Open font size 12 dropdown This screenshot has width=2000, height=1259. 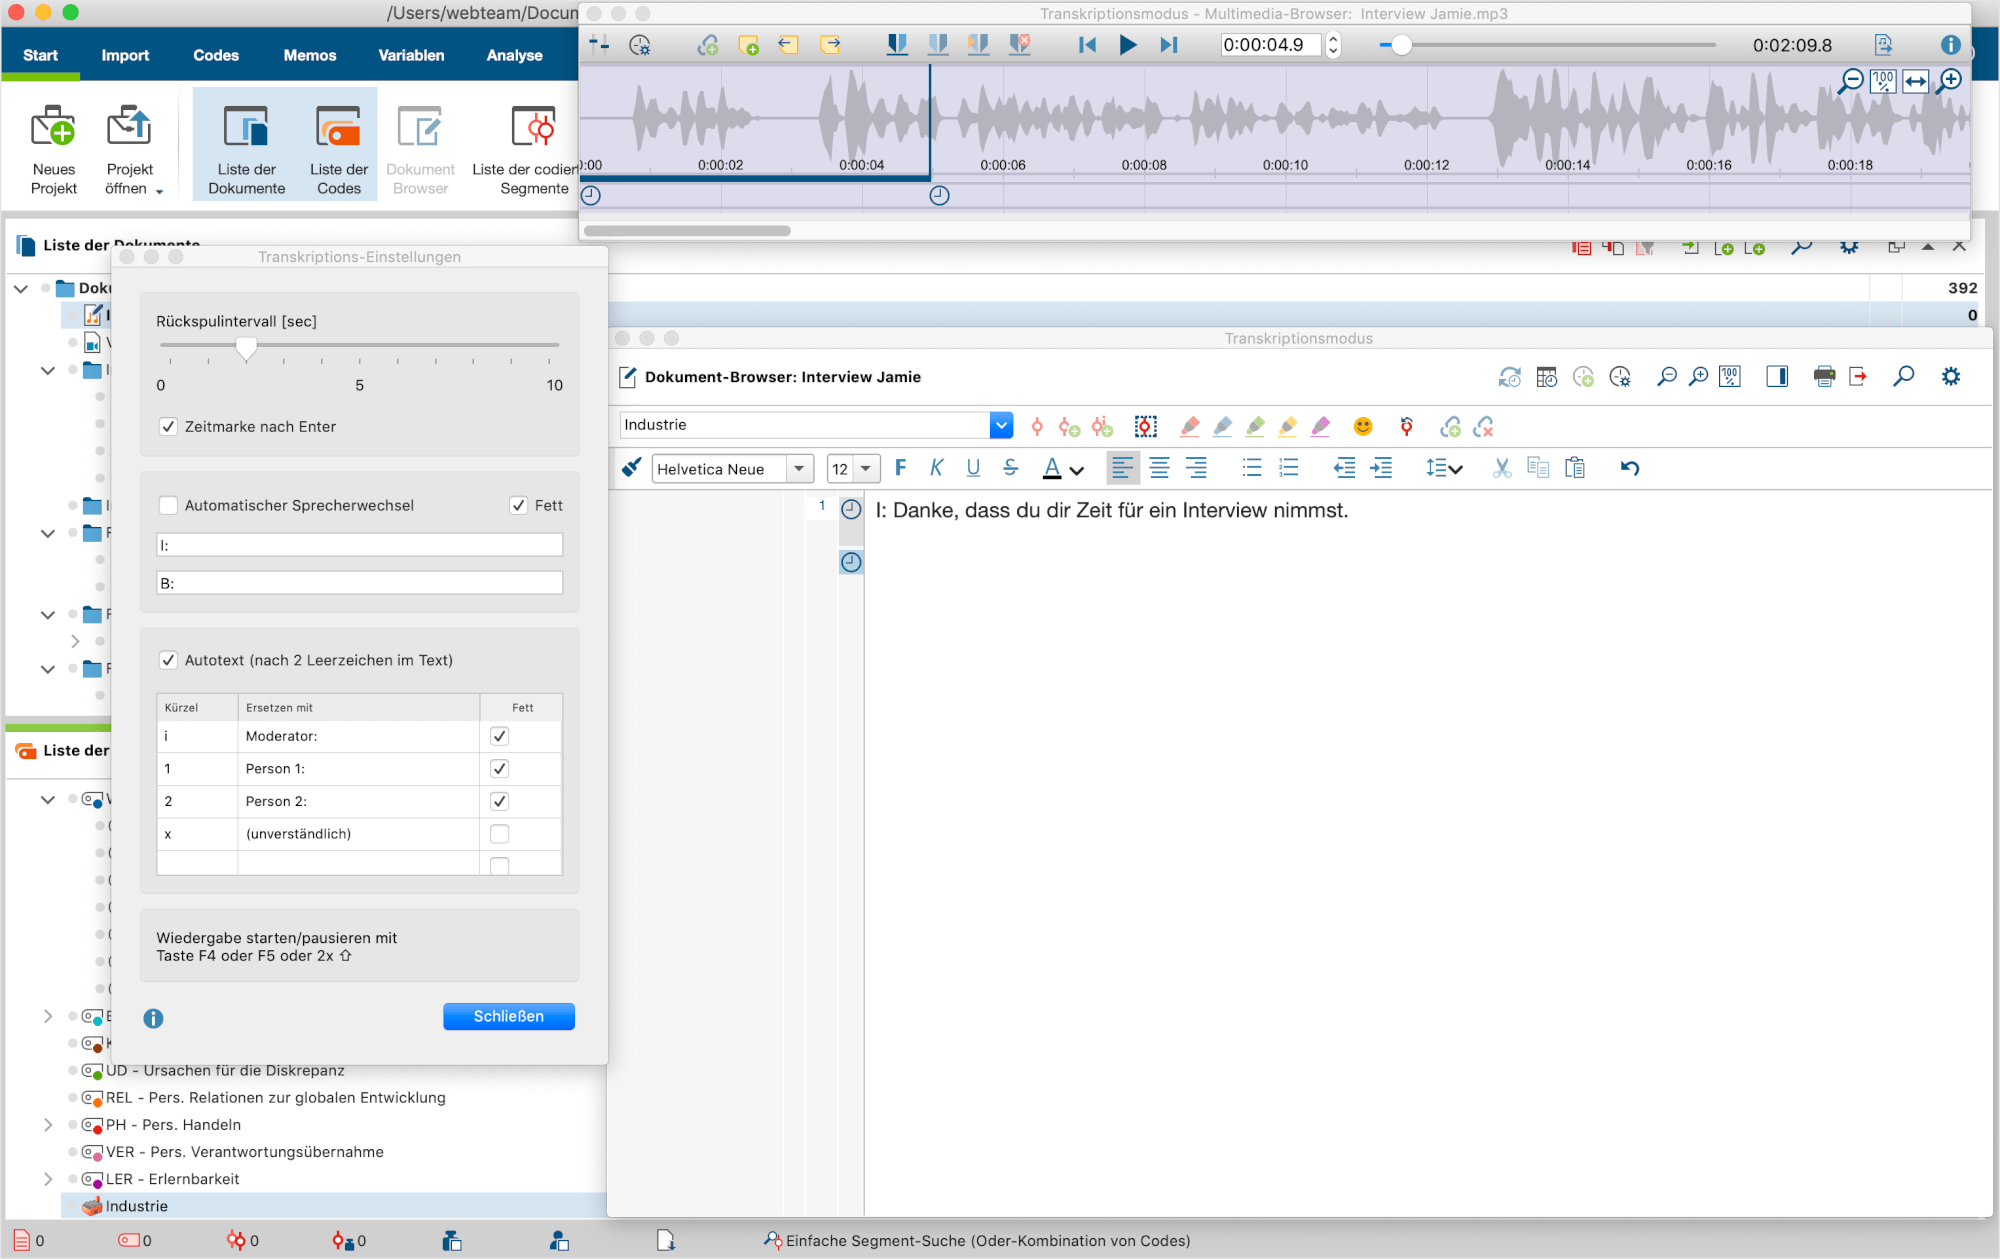click(x=866, y=469)
